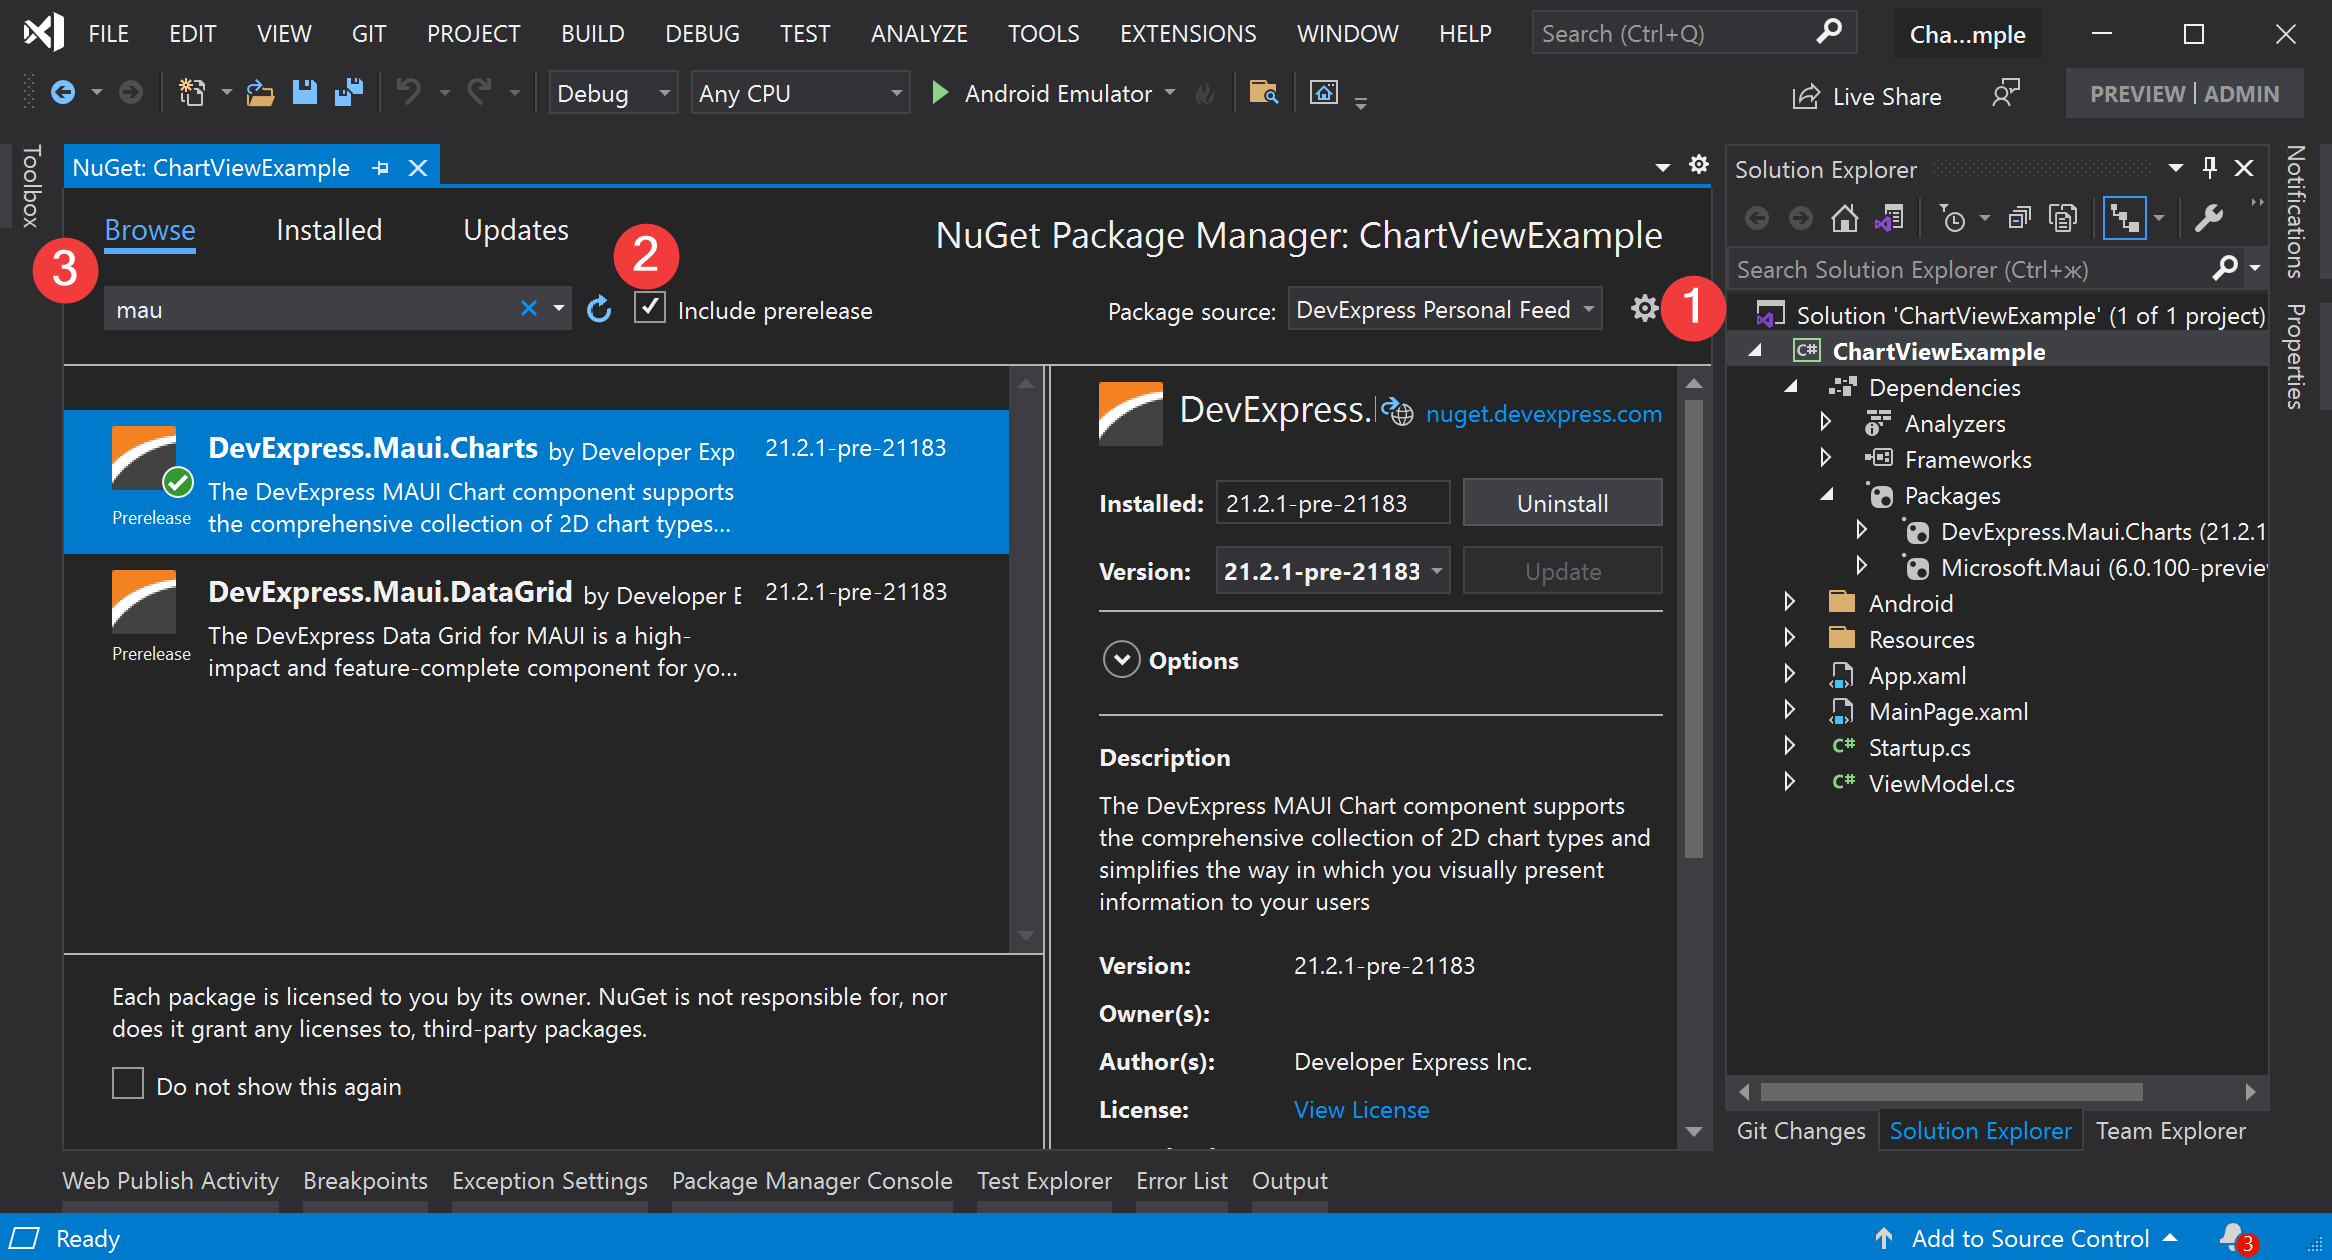Screen dimensions: 2332x1260
Task: Open the EXTENSIONS menu
Action: [1187, 34]
